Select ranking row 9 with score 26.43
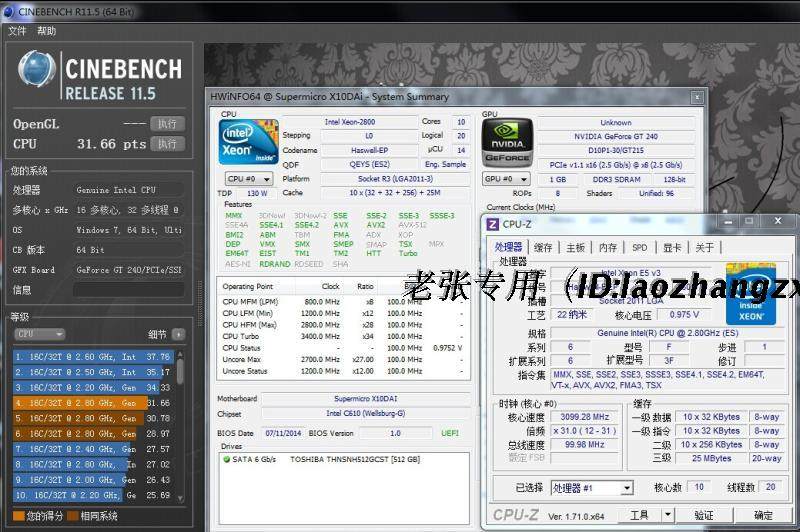Image resolution: width=800 pixels, height=532 pixels. [94, 480]
